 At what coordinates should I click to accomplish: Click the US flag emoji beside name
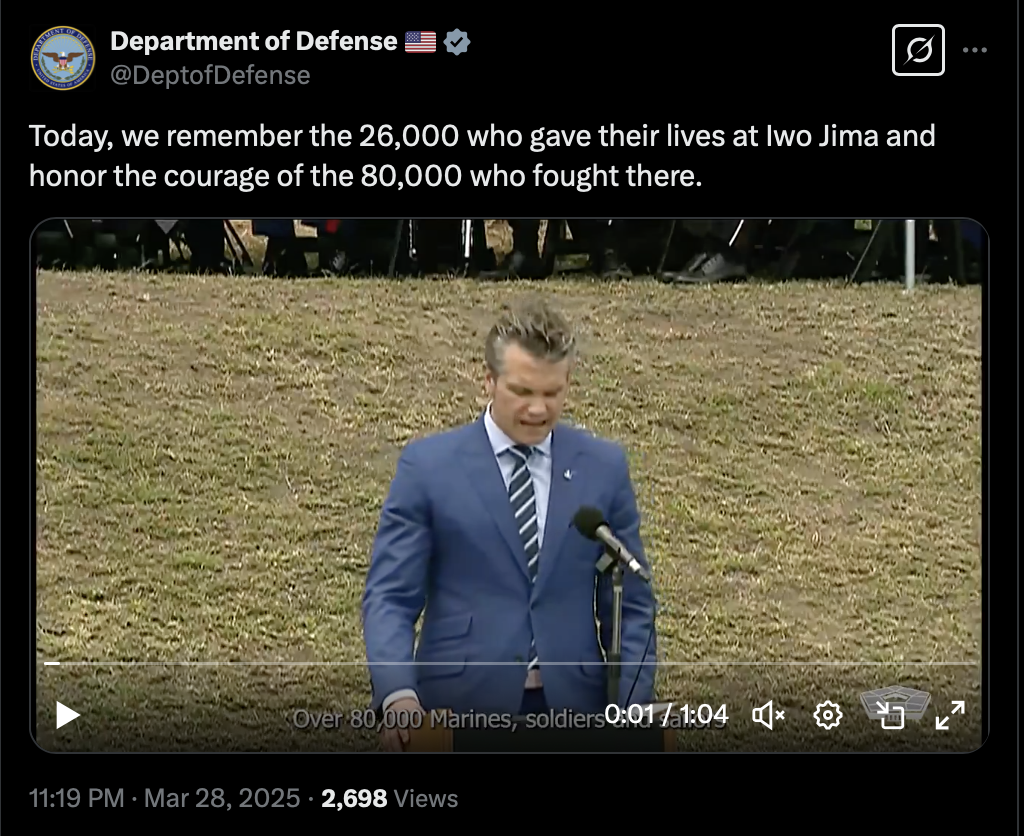[421, 42]
